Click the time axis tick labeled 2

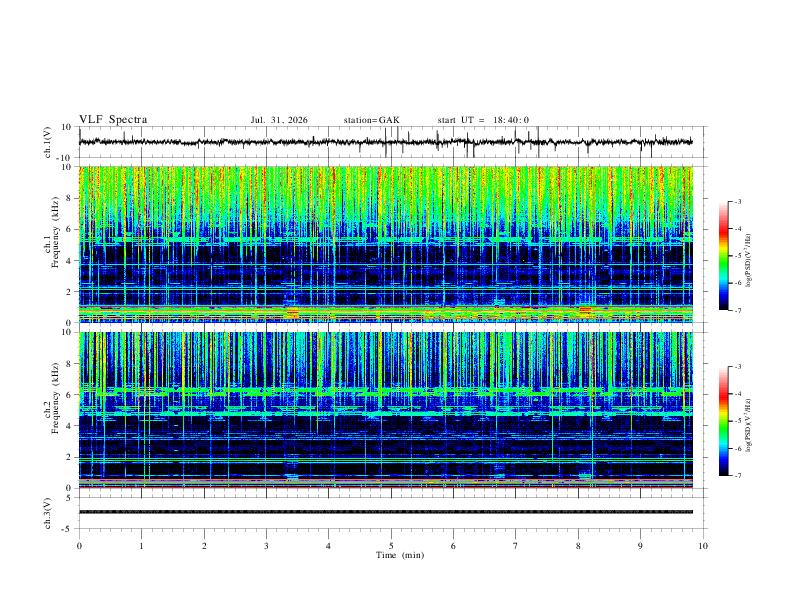(x=204, y=546)
